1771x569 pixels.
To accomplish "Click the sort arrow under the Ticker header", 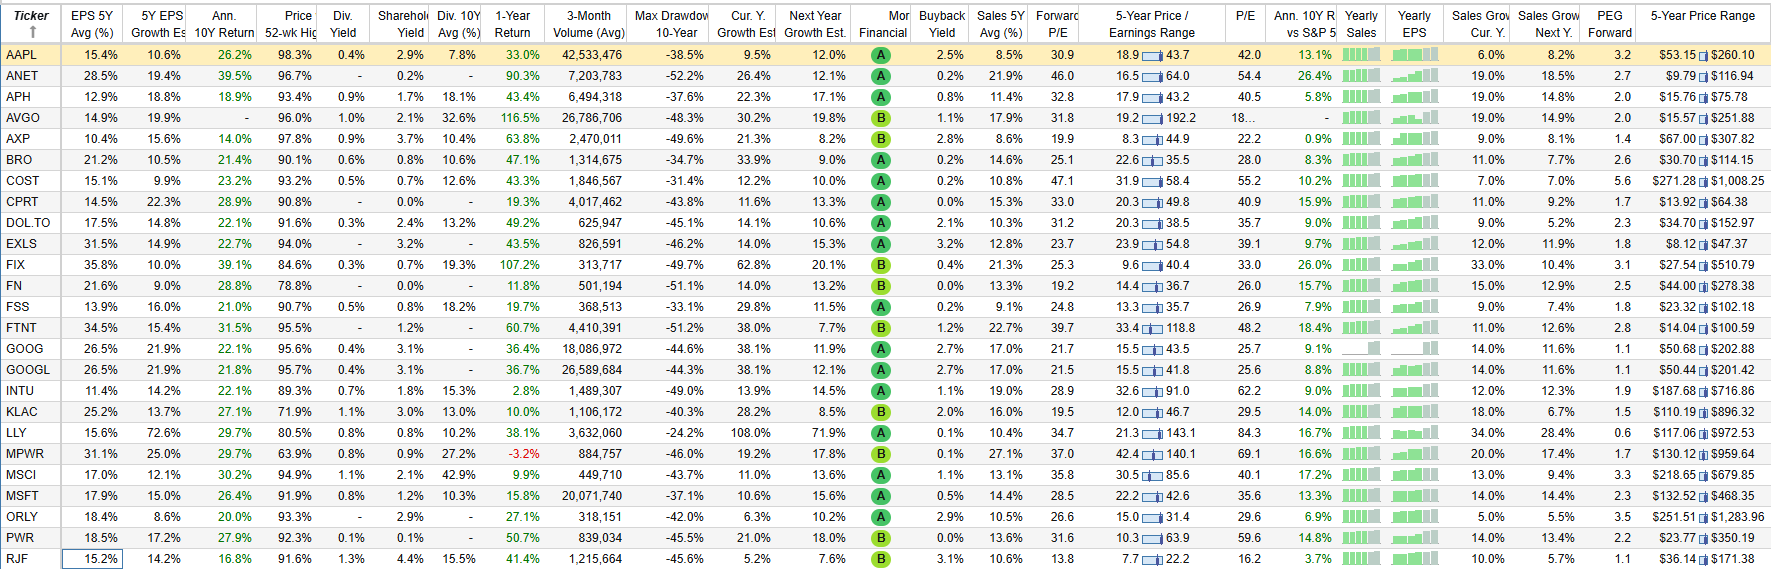I will point(32,33).
